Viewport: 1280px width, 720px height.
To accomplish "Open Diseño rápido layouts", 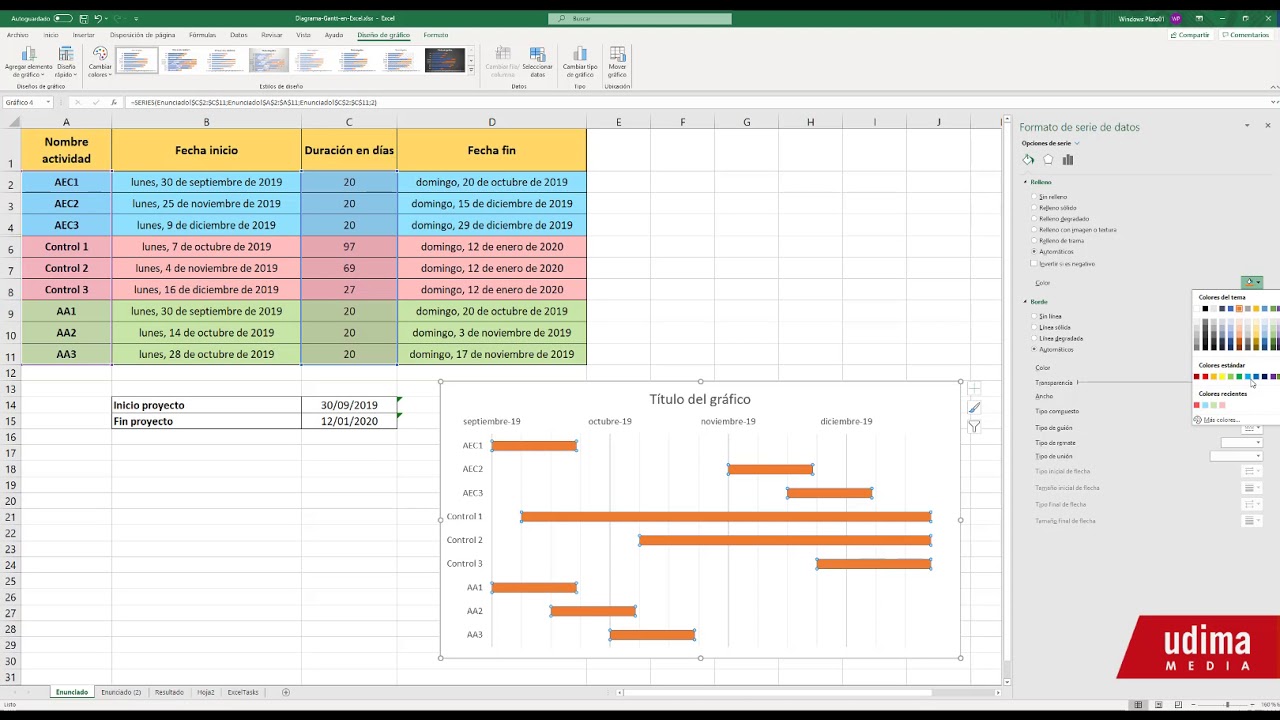I will [66, 62].
